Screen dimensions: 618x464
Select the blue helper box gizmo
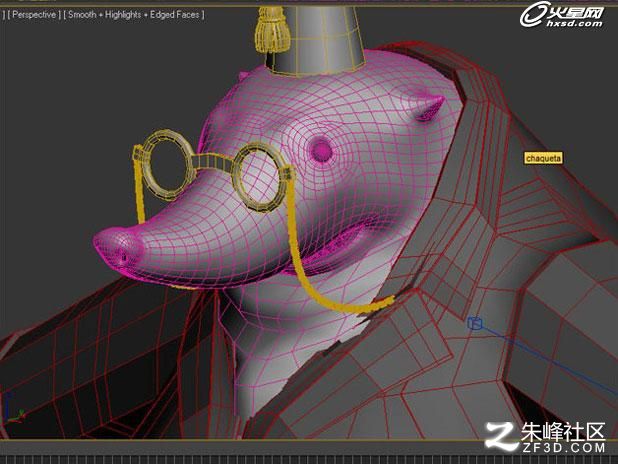pyautogui.click(x=475, y=323)
